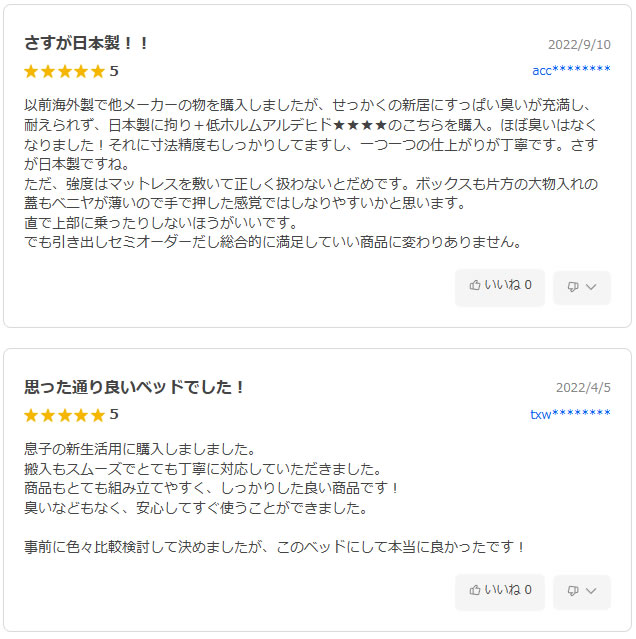Click thumbs-up icon on 思った通り良いベッド review

[x=475, y=592]
